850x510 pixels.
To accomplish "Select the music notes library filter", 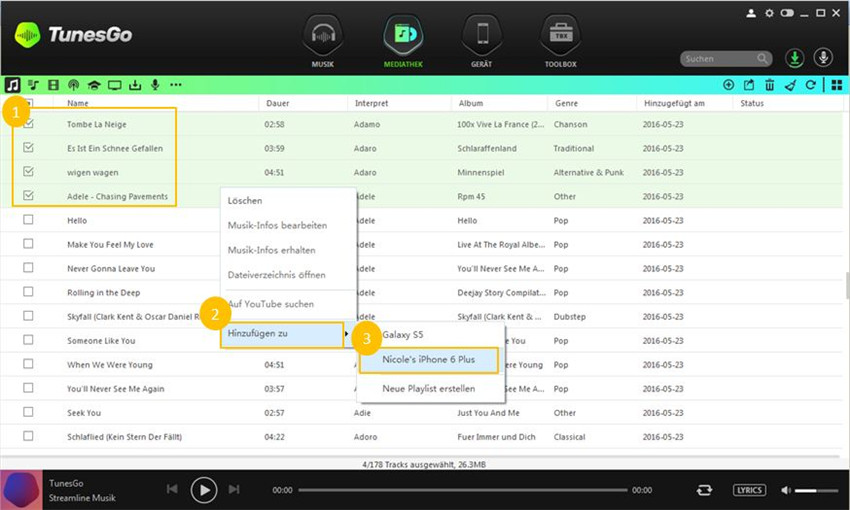I will 12,85.
